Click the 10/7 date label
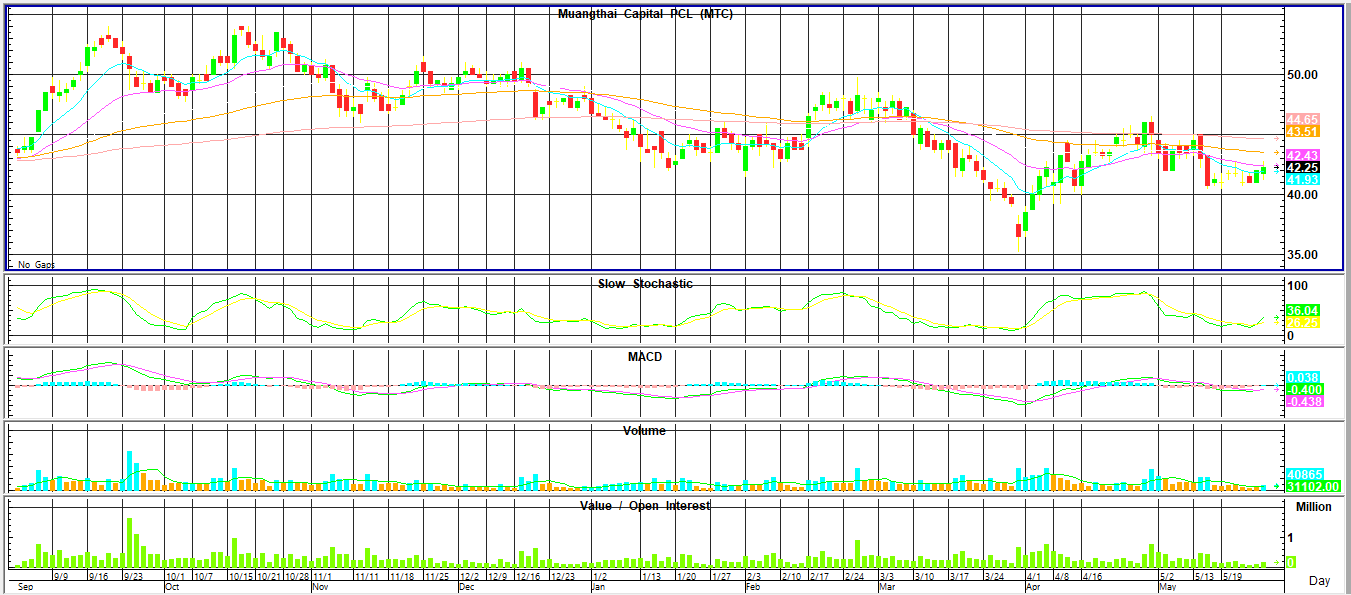1351x595 pixels. point(203,577)
